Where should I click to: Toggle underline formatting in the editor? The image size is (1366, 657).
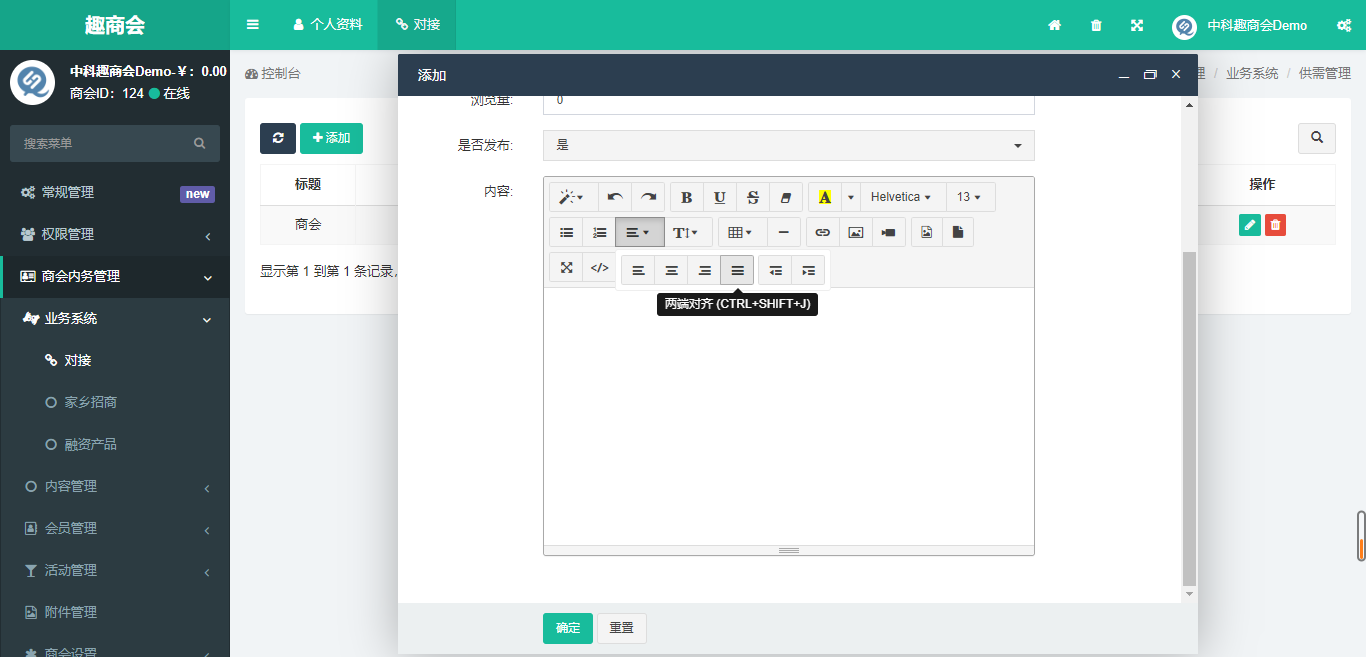[719, 197]
